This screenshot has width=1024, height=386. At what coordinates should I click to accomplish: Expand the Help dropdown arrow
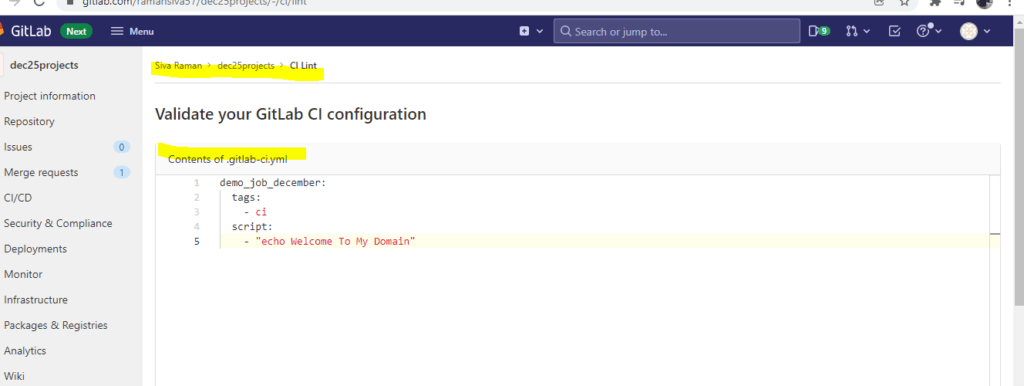click(938, 31)
